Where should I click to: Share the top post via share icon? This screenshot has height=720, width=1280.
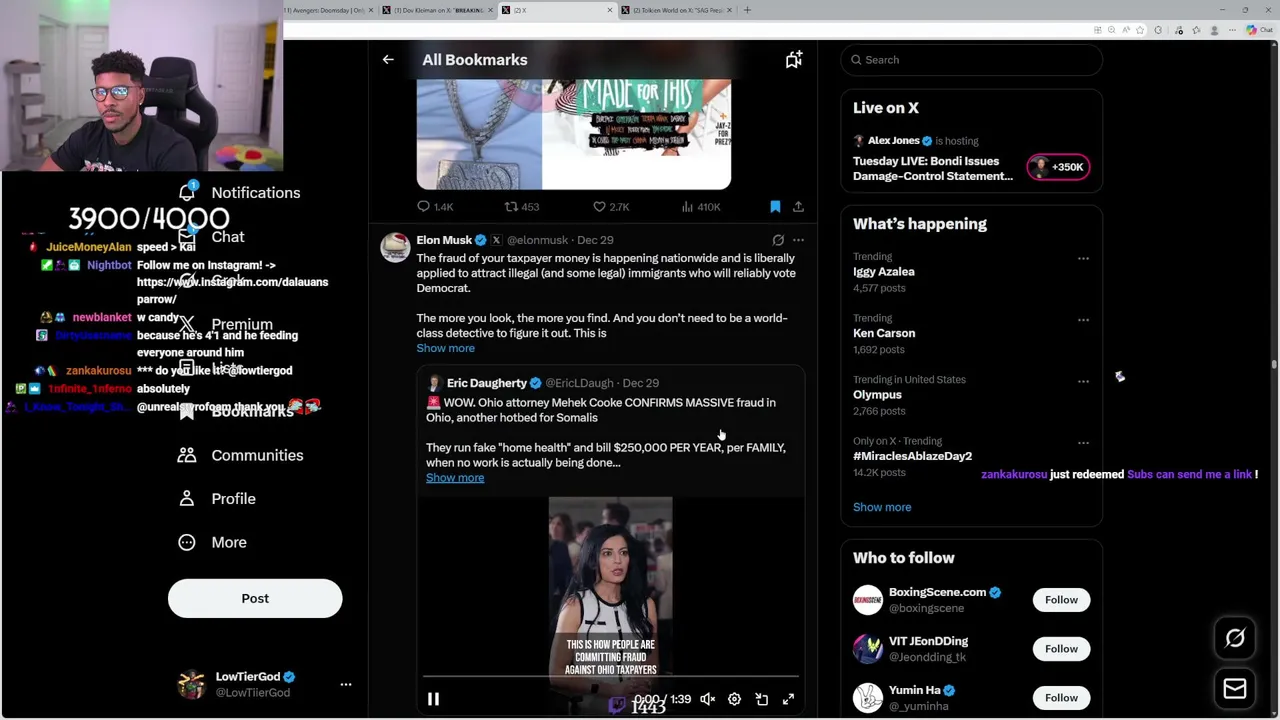(x=798, y=207)
